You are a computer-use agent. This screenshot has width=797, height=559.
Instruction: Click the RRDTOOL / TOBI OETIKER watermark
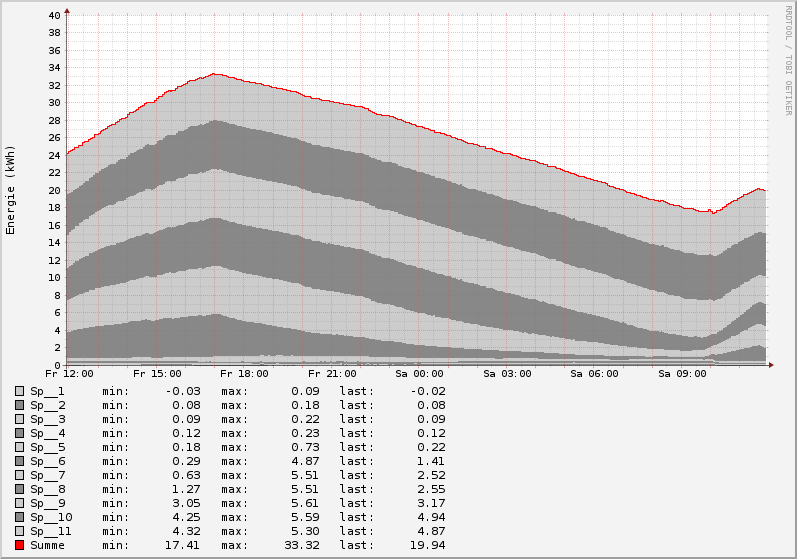click(788, 60)
